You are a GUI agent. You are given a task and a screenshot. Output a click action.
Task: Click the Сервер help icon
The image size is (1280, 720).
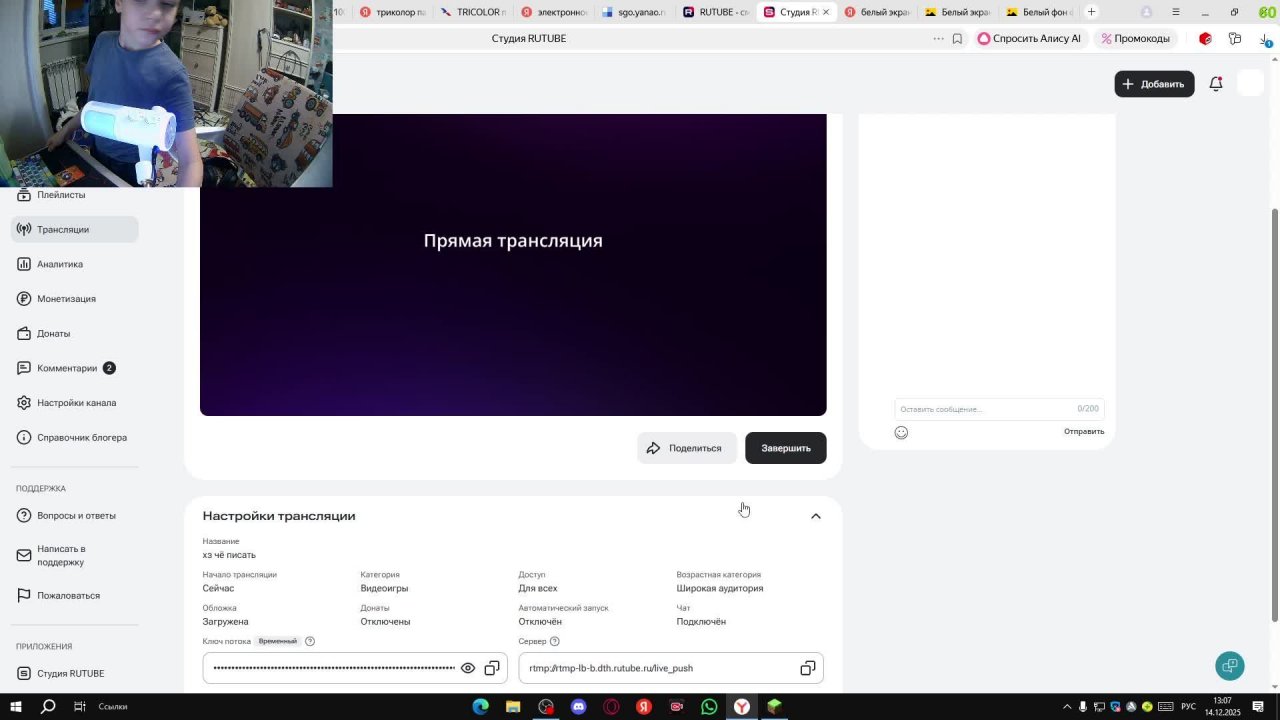click(x=555, y=641)
